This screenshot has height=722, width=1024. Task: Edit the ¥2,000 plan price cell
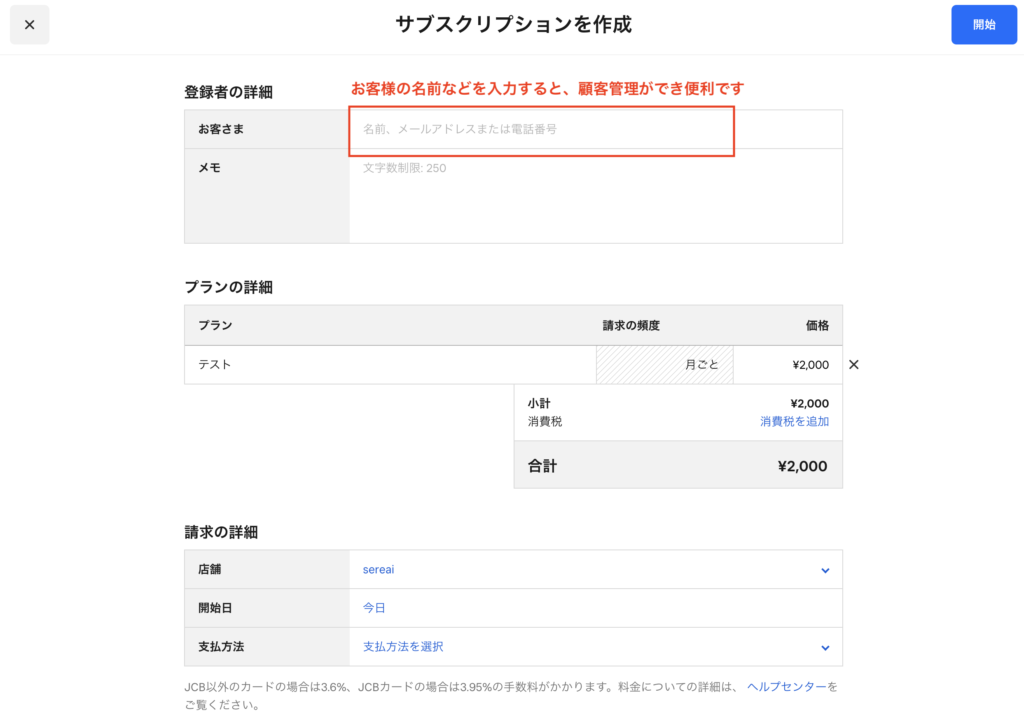(787, 365)
